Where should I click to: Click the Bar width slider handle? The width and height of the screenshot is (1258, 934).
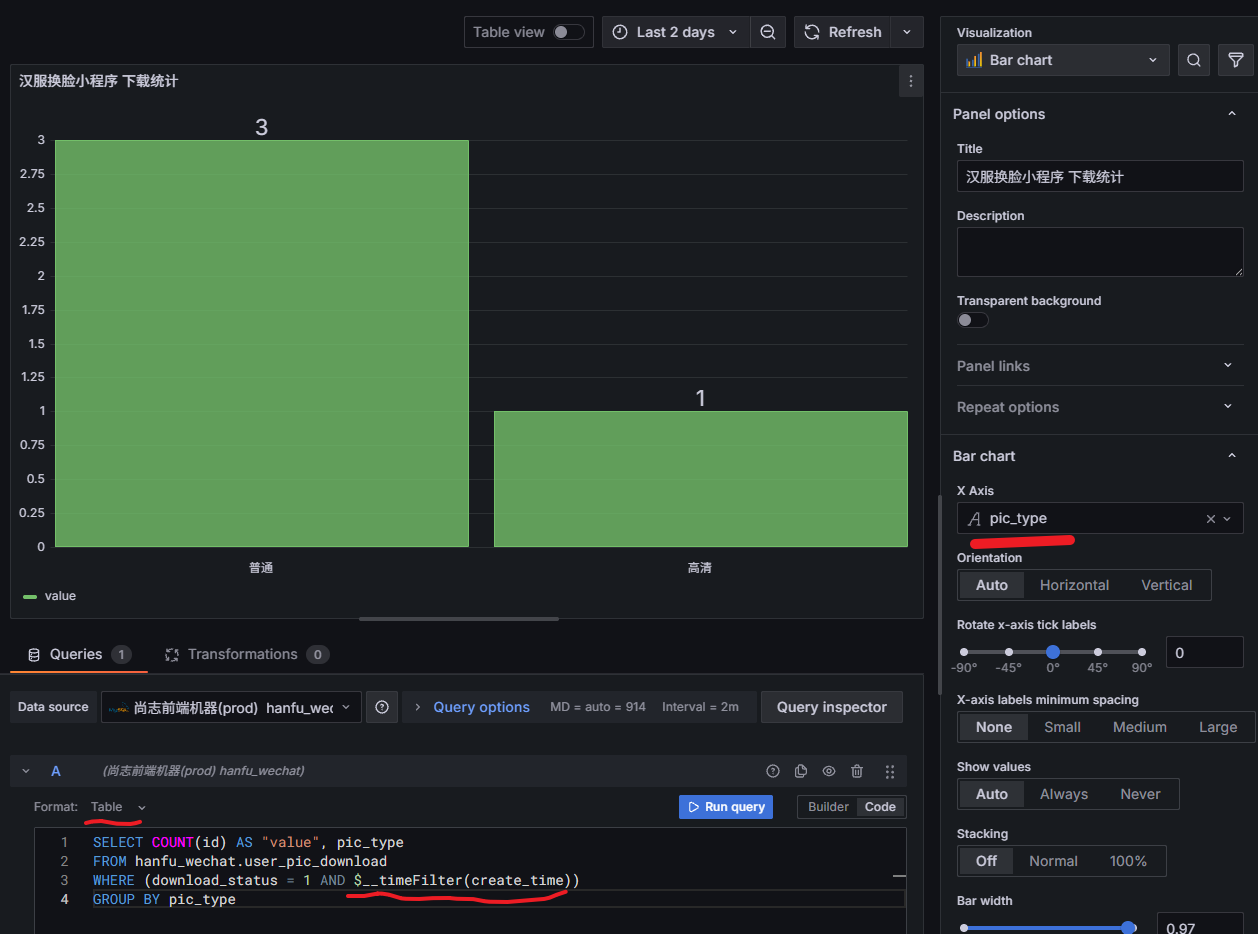click(1129, 928)
